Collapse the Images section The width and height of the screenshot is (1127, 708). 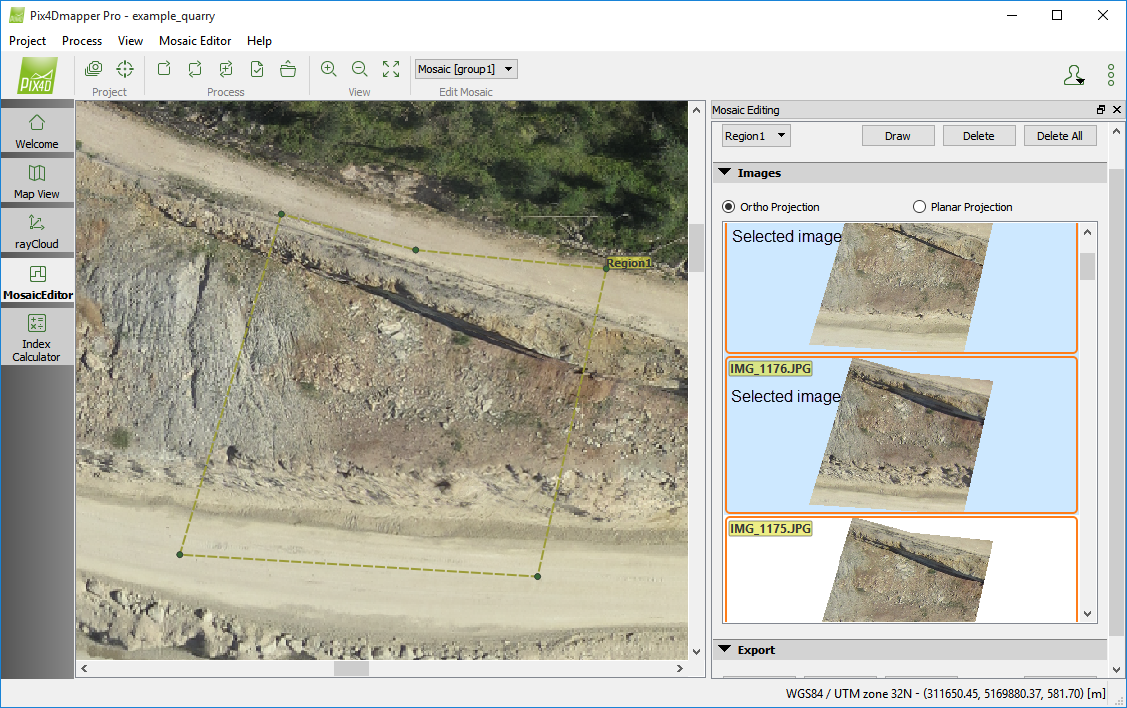[x=725, y=173]
